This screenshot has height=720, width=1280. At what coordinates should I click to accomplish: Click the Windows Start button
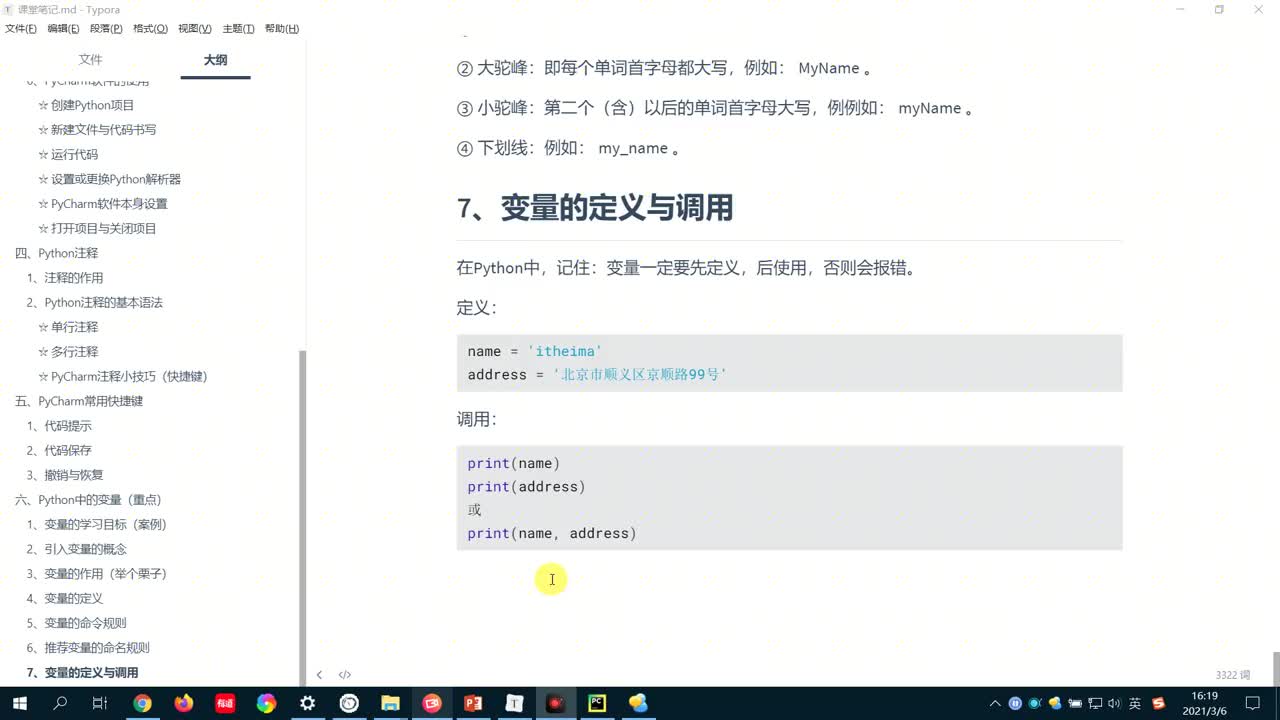pos(19,703)
